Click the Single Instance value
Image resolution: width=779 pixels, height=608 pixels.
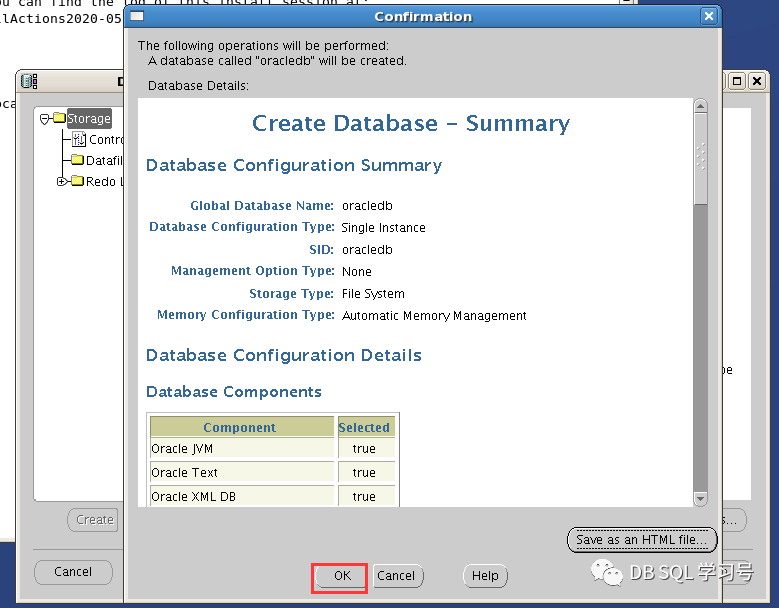pos(383,228)
